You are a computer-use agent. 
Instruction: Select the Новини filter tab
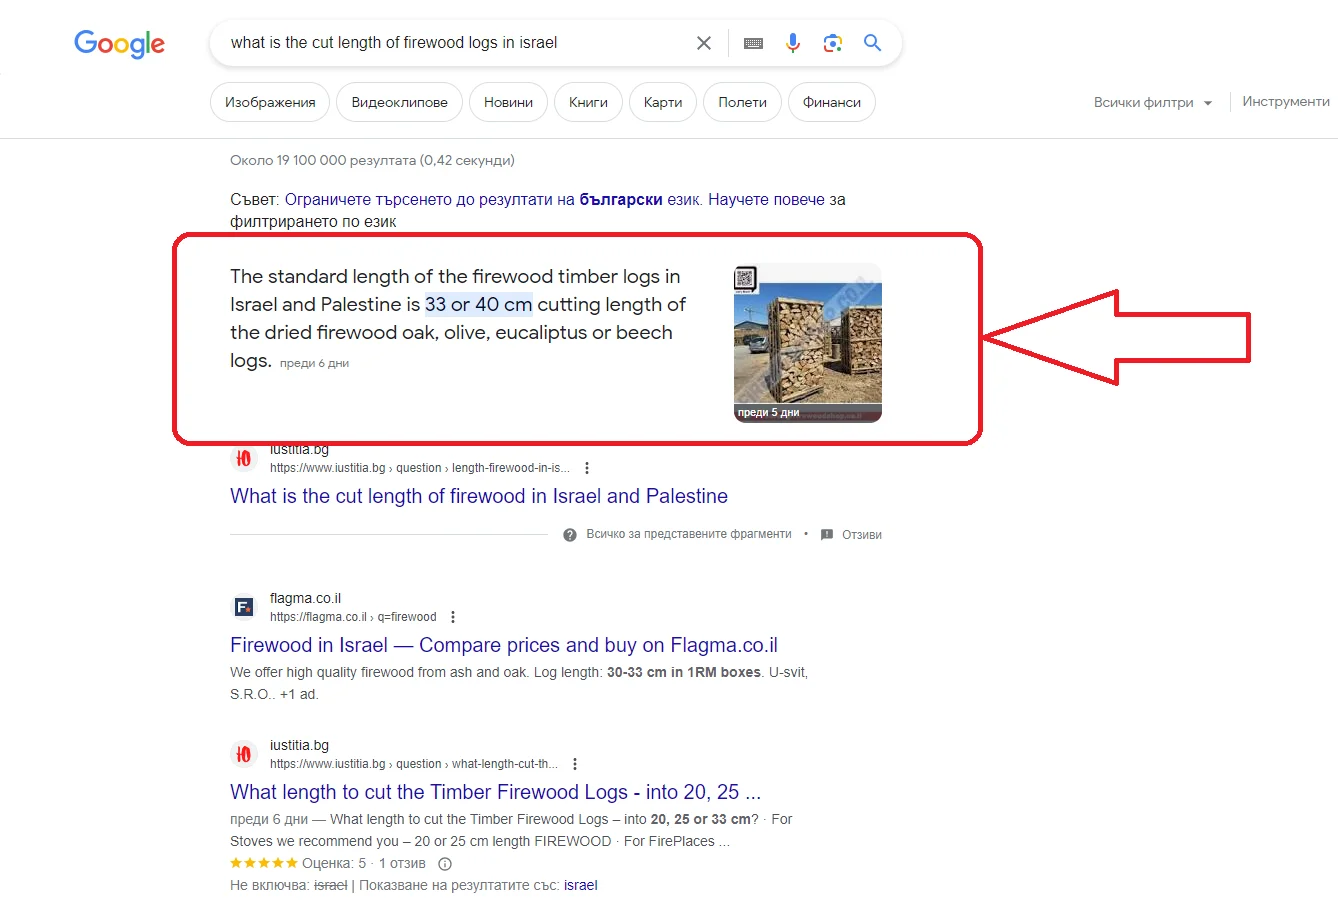508,102
